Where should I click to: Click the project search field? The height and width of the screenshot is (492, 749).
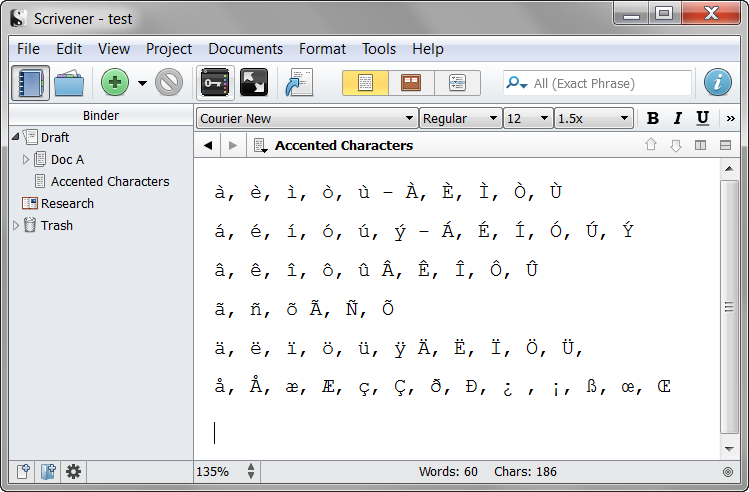pos(597,83)
